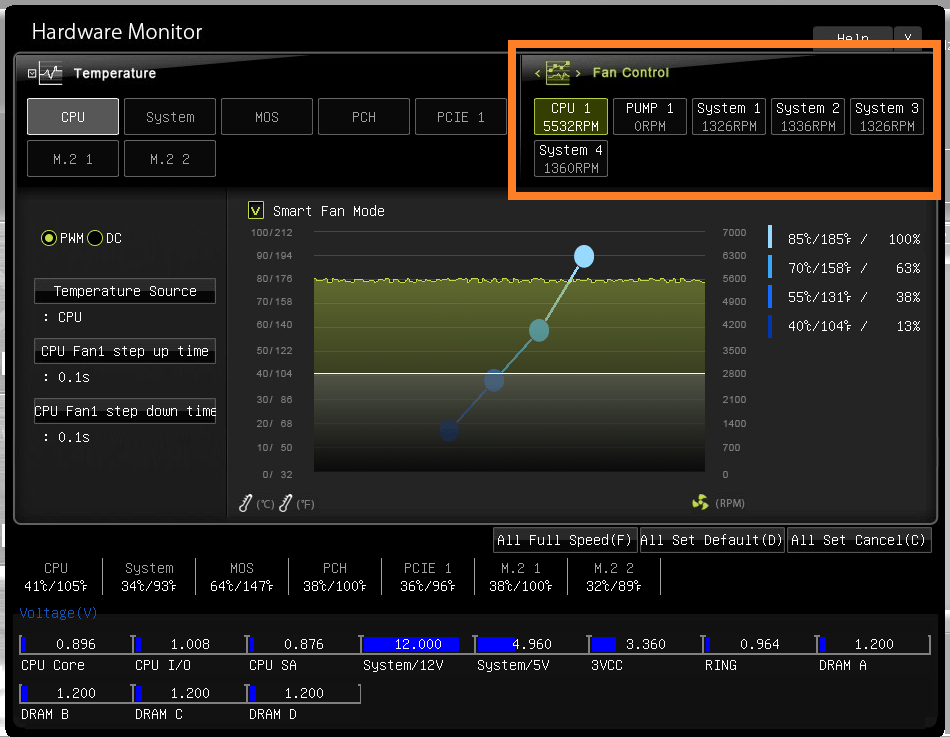The height and width of the screenshot is (737, 950).
Task: Open the Temperature Source selector
Action: coord(125,291)
